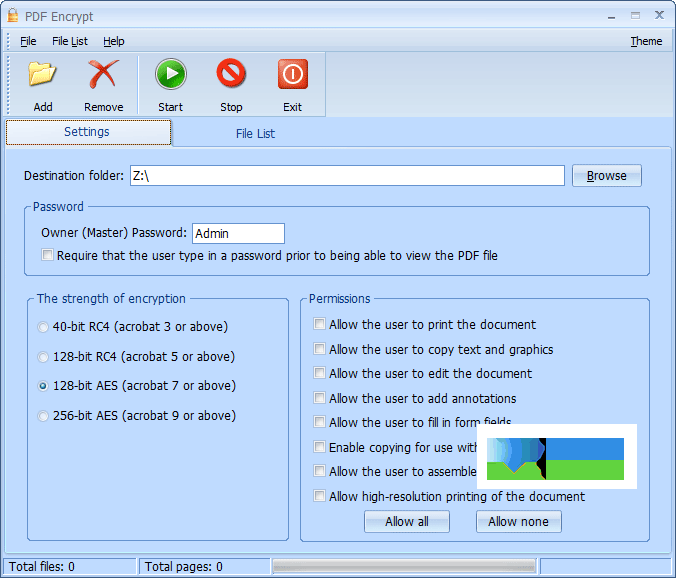The width and height of the screenshot is (676, 578).
Task: Check Allow the user to fill in form fields
Action: [319, 422]
